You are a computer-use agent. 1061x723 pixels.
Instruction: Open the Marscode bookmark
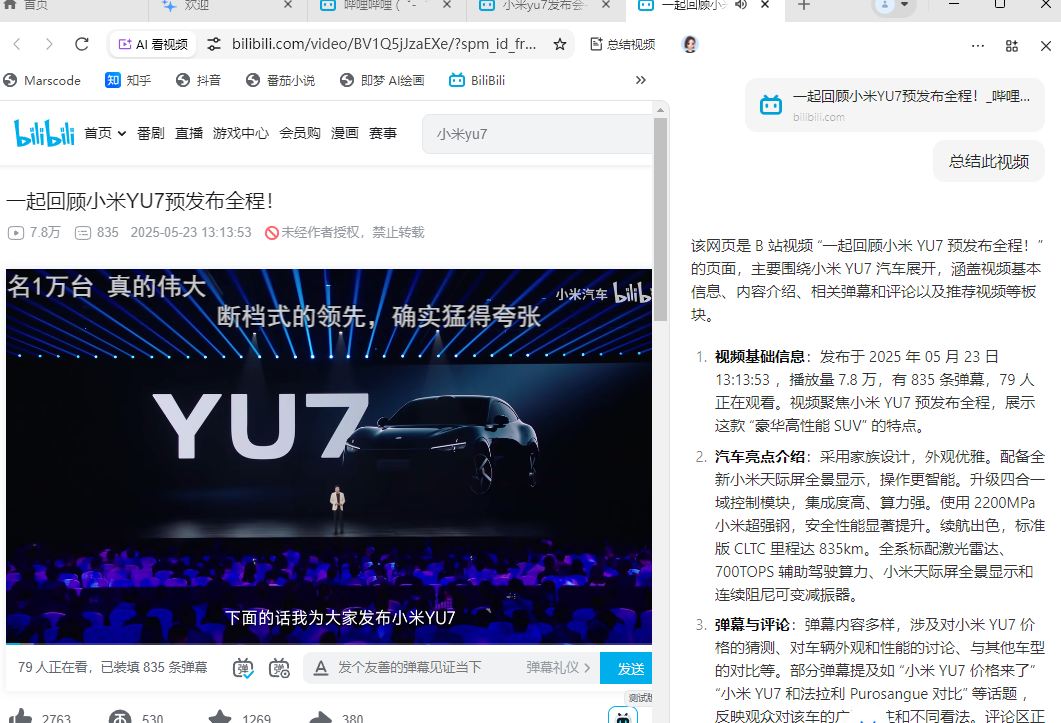coord(42,81)
